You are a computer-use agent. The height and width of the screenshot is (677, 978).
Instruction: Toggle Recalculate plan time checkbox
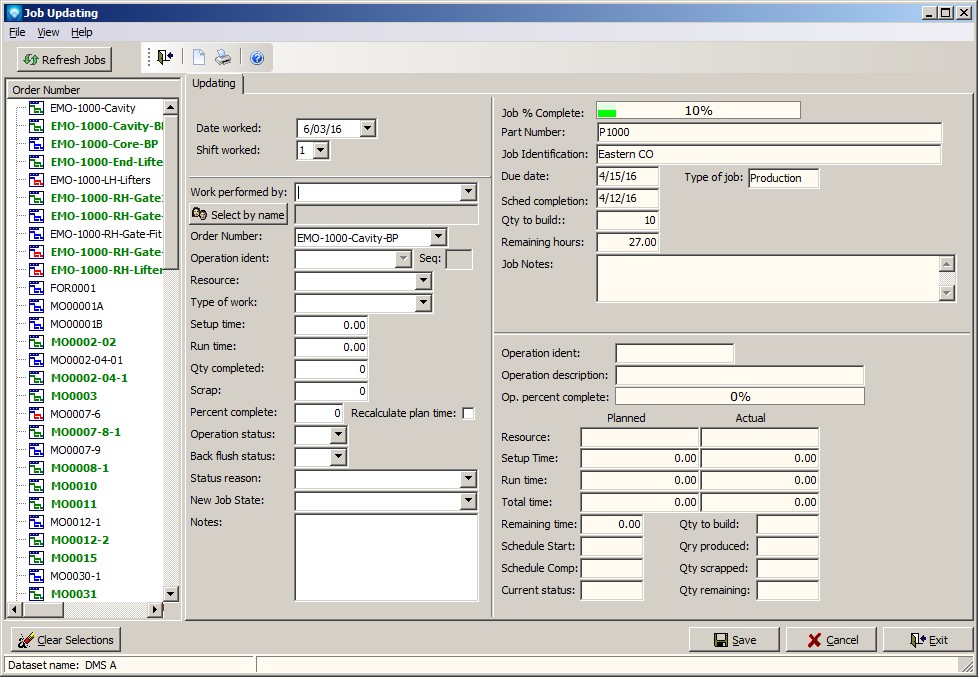click(x=468, y=413)
